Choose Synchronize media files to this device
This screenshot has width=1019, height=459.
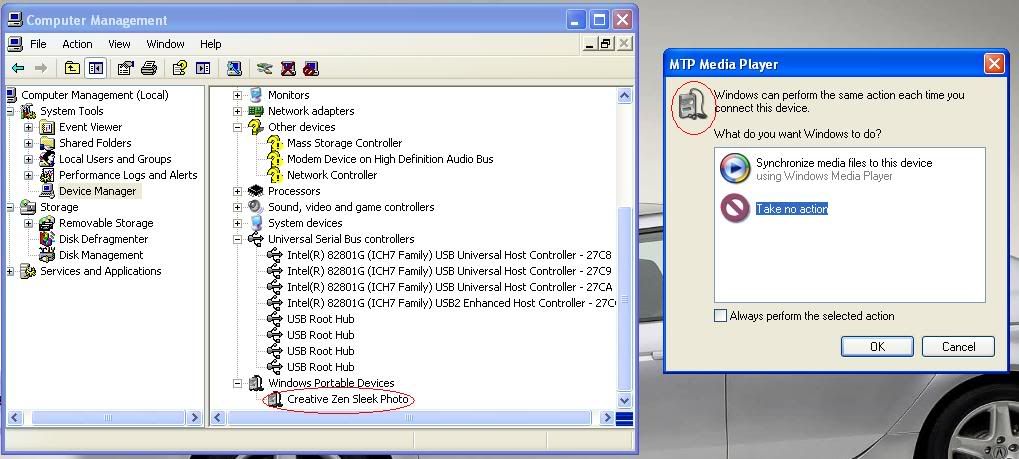pos(844,163)
